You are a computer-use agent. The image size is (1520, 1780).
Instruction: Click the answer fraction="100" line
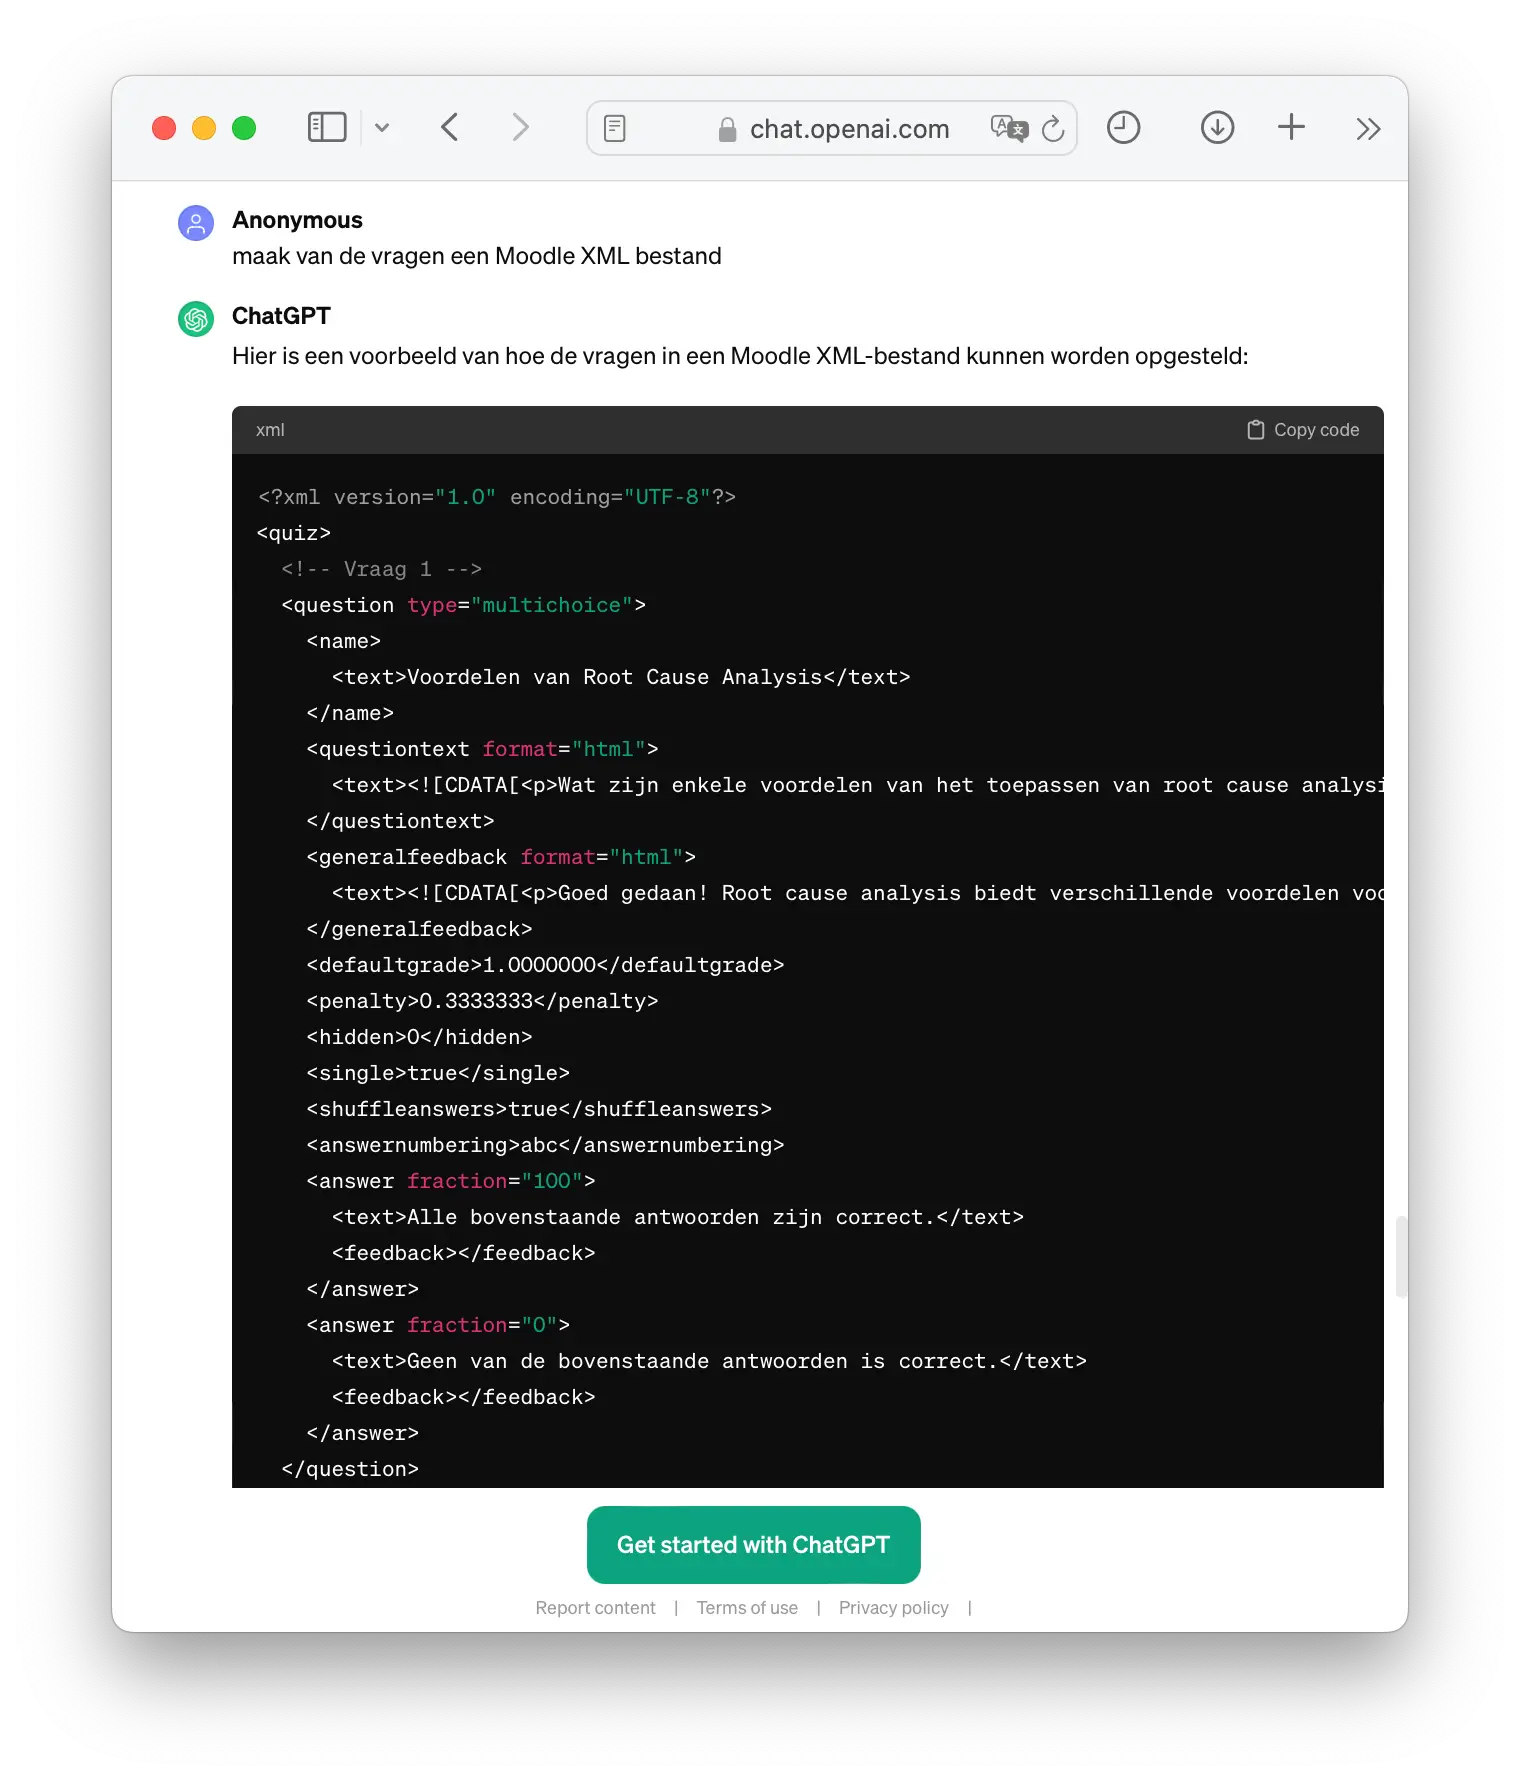pos(451,1181)
